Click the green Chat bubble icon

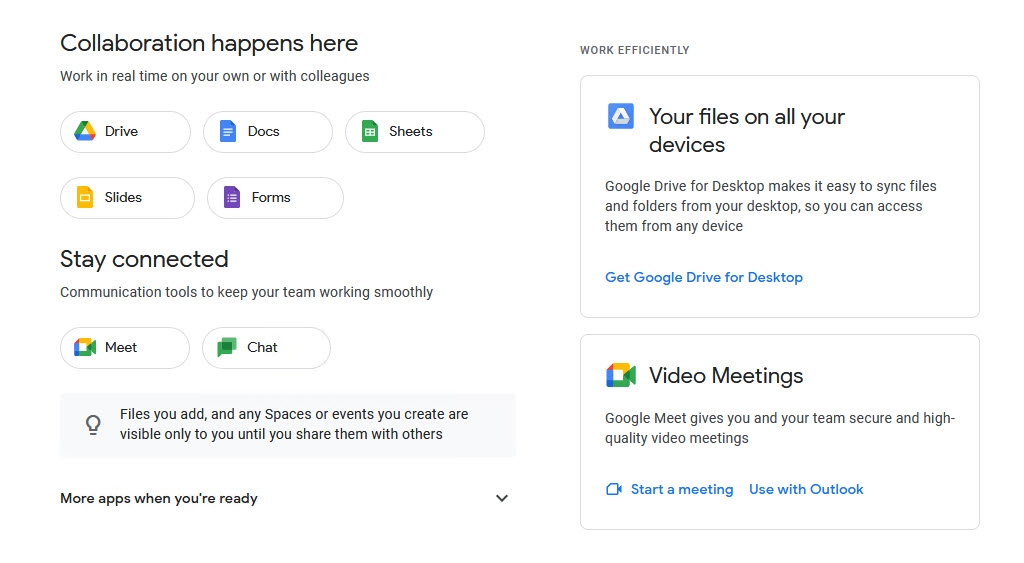pos(227,347)
